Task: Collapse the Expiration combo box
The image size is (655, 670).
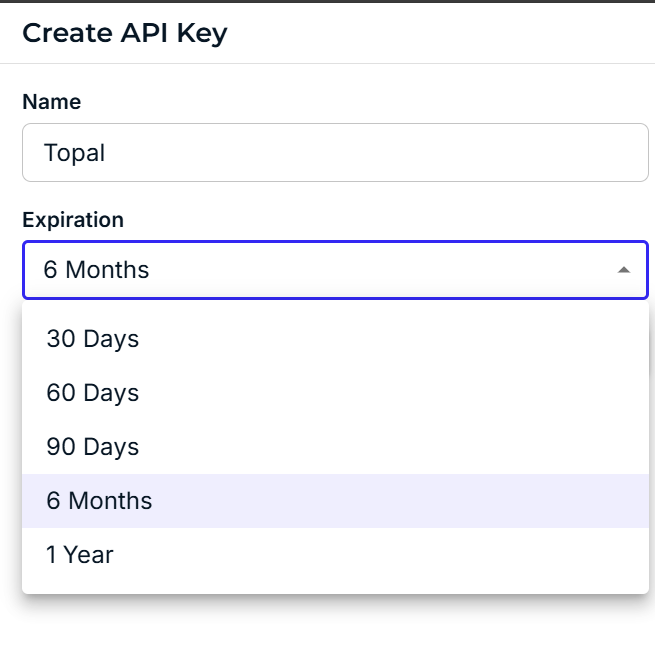Action: click(623, 270)
